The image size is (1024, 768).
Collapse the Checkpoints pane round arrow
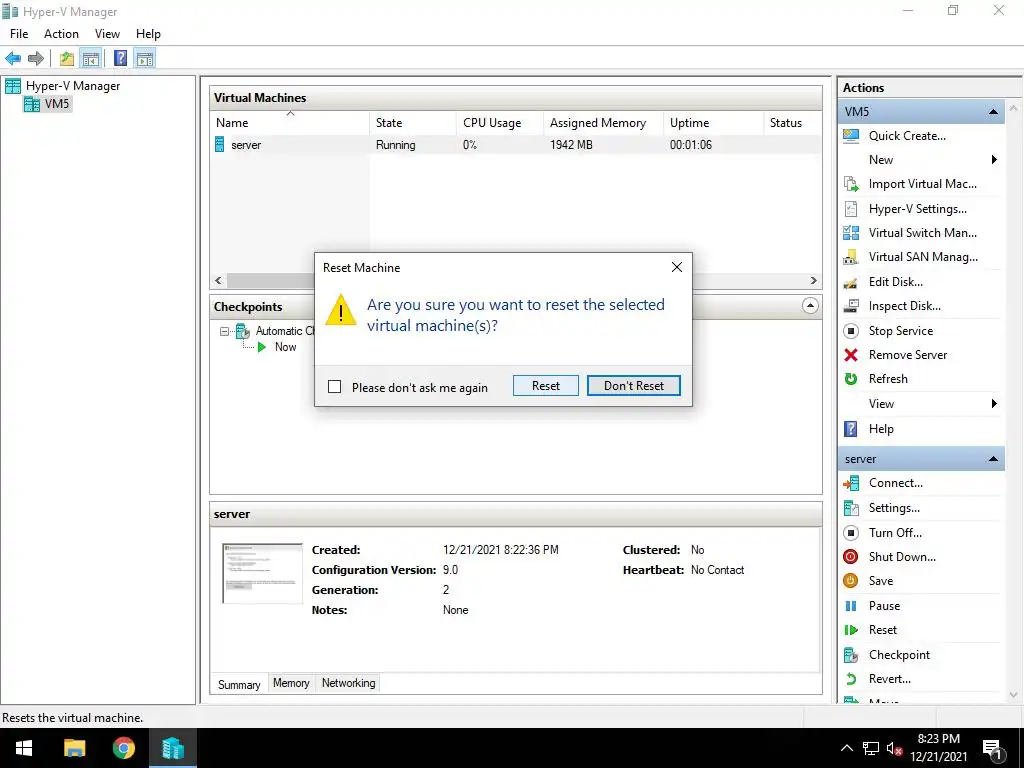click(810, 306)
